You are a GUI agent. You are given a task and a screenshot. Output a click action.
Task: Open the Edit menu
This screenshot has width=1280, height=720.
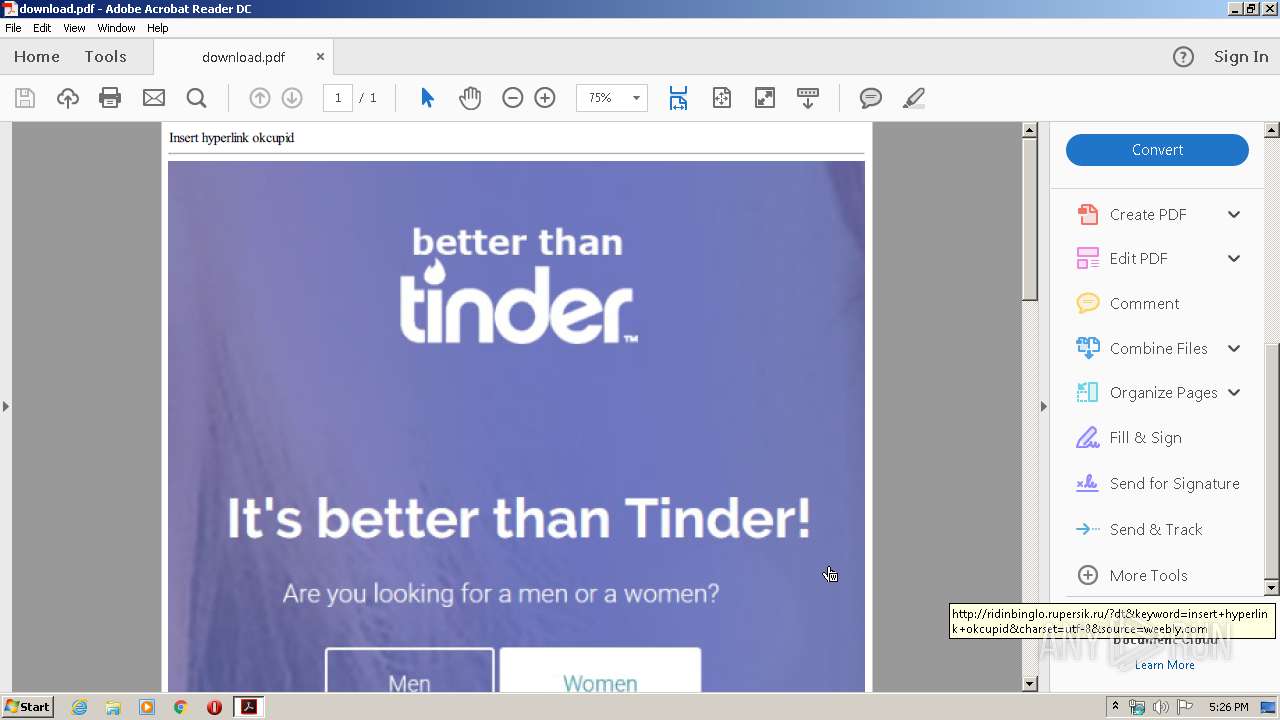tap(42, 28)
